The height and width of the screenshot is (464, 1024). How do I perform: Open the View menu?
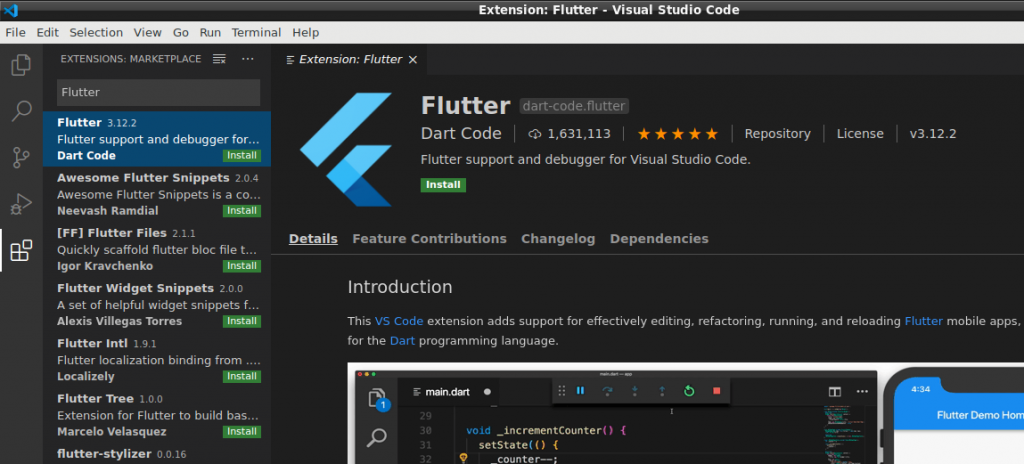click(x=148, y=32)
